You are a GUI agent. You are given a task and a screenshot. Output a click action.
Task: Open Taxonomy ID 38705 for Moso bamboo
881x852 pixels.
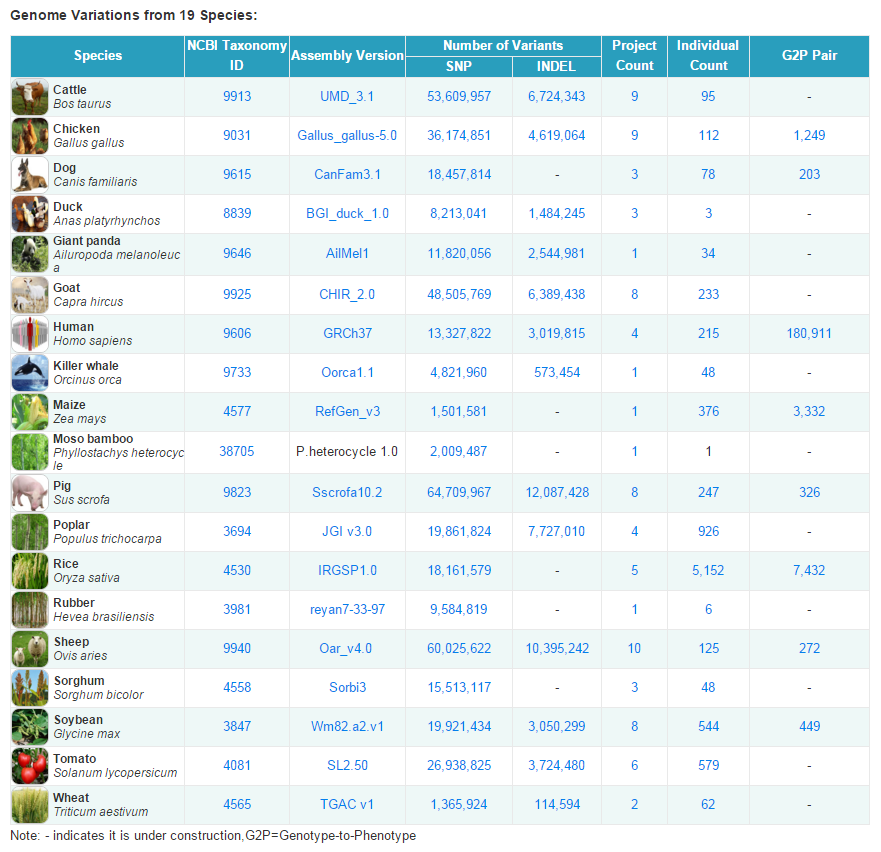coord(237,452)
